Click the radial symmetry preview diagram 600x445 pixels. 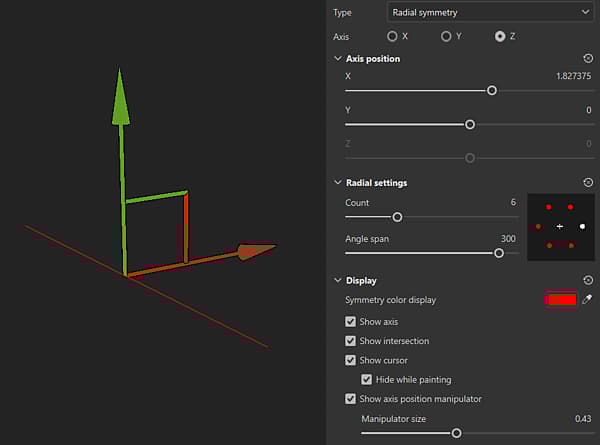coord(561,227)
